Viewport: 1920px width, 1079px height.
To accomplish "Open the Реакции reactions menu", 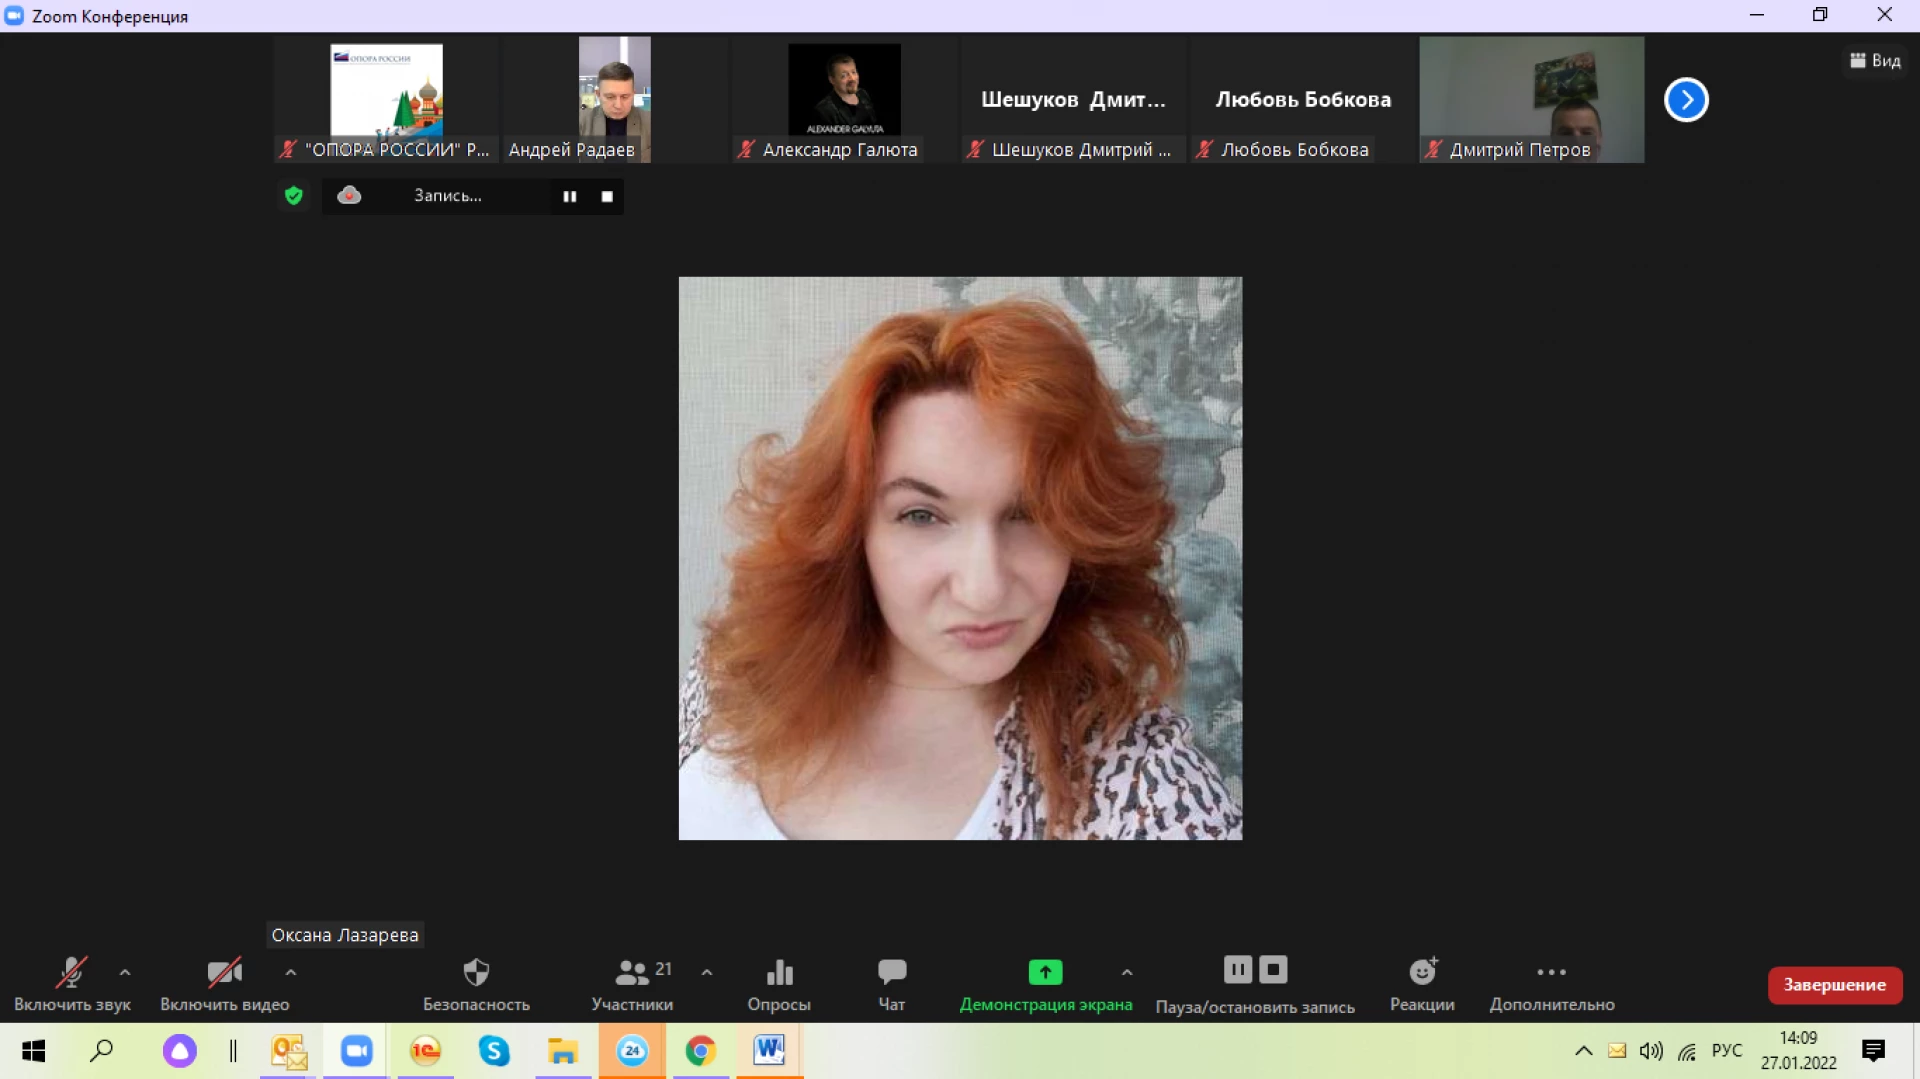I will coord(1422,984).
